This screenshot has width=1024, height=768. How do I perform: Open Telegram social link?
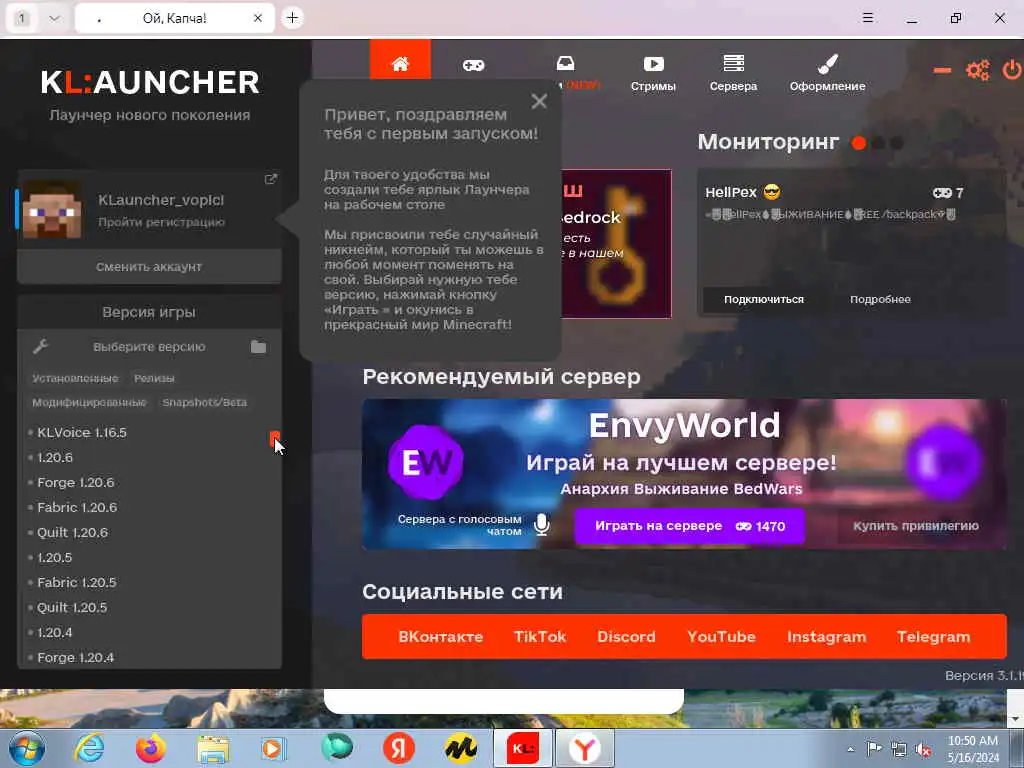(x=933, y=637)
